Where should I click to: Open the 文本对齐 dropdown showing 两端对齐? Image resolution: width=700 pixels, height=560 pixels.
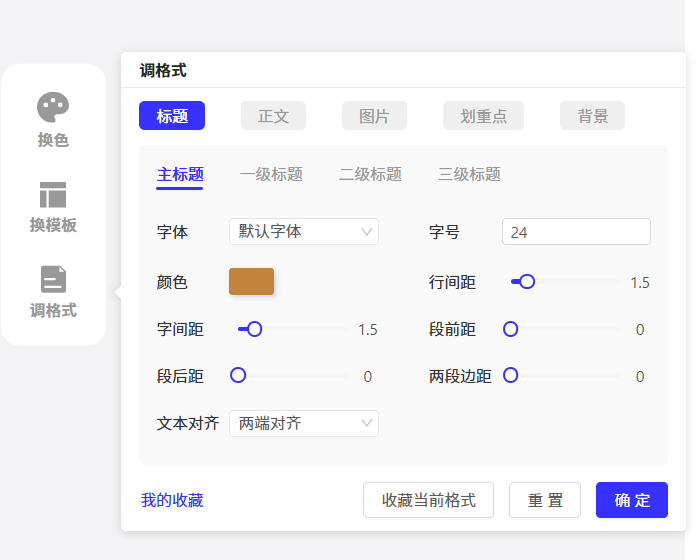tap(304, 423)
